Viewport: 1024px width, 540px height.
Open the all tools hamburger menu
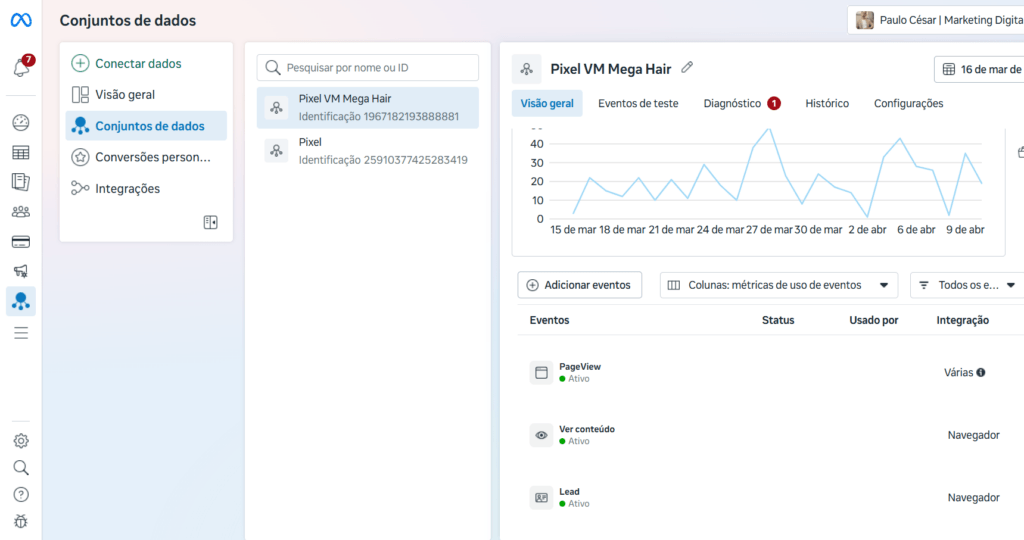tap(21, 333)
